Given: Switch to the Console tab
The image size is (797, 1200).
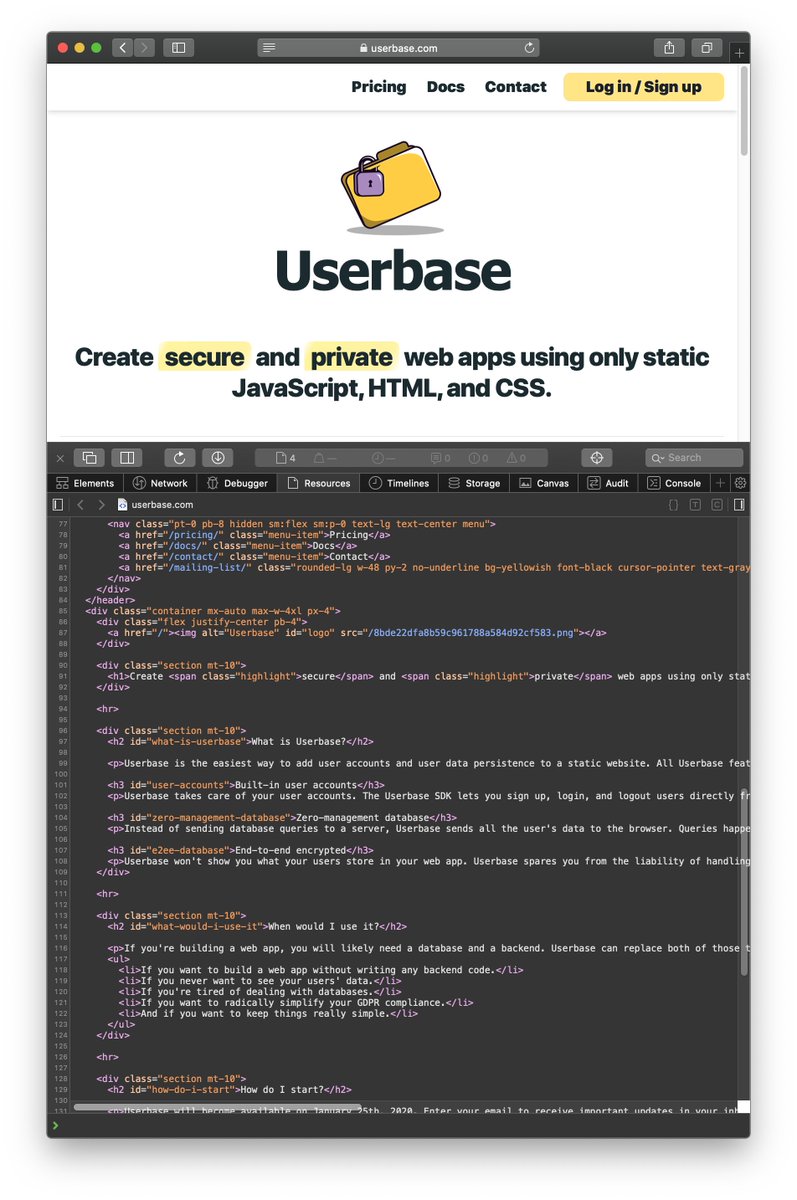Looking at the screenshot, I should coord(675,483).
